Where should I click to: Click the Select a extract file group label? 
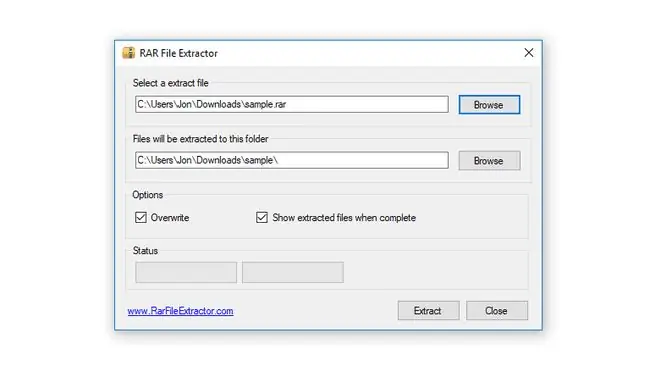pos(170,83)
